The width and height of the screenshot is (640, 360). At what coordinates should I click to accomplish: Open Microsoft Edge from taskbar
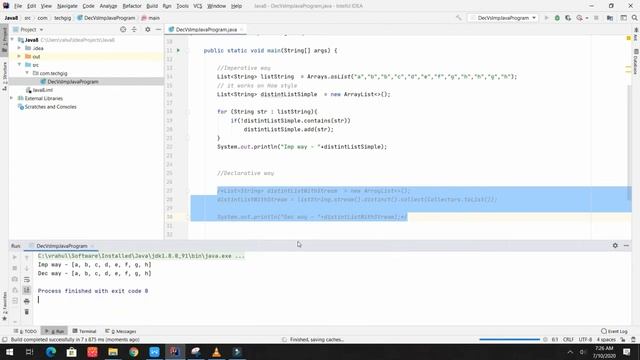51,352
